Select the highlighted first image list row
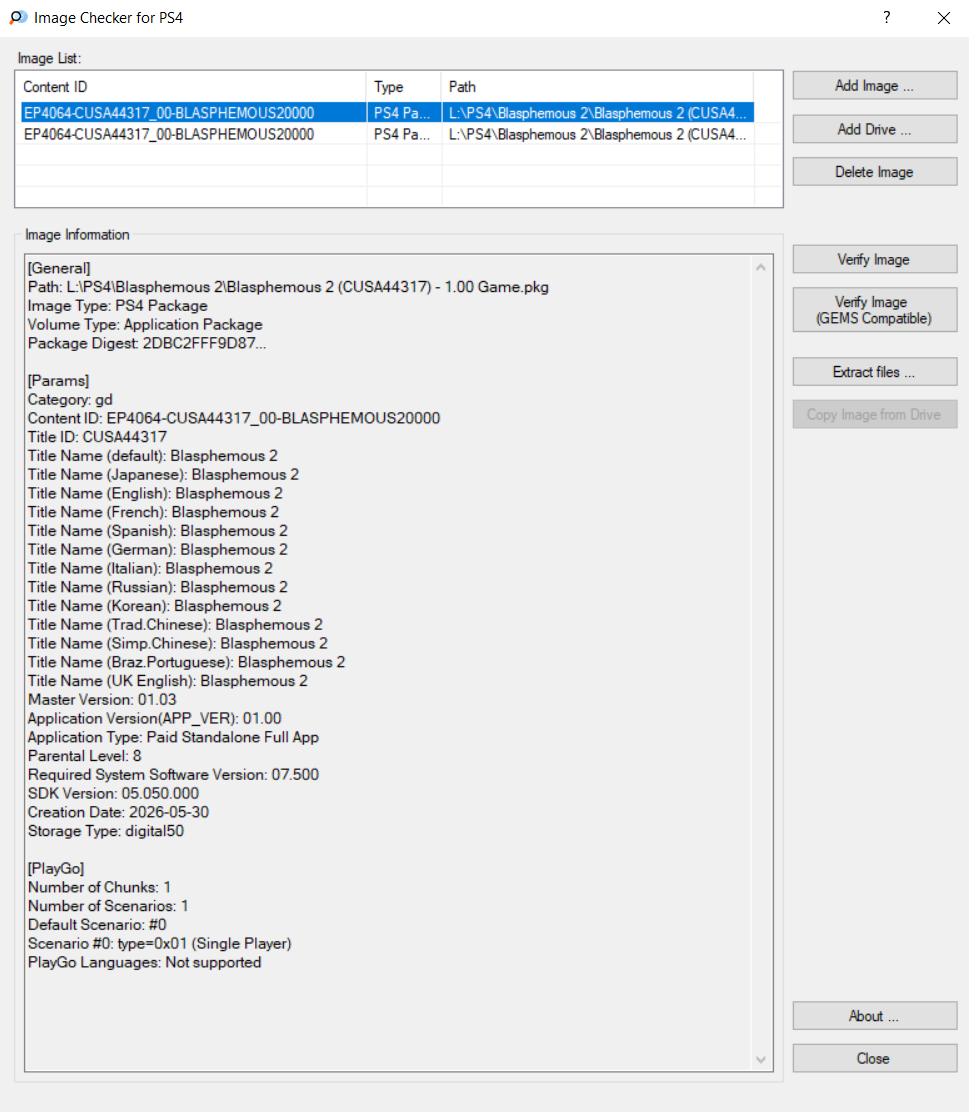The width and height of the screenshot is (969, 1112). point(387,113)
